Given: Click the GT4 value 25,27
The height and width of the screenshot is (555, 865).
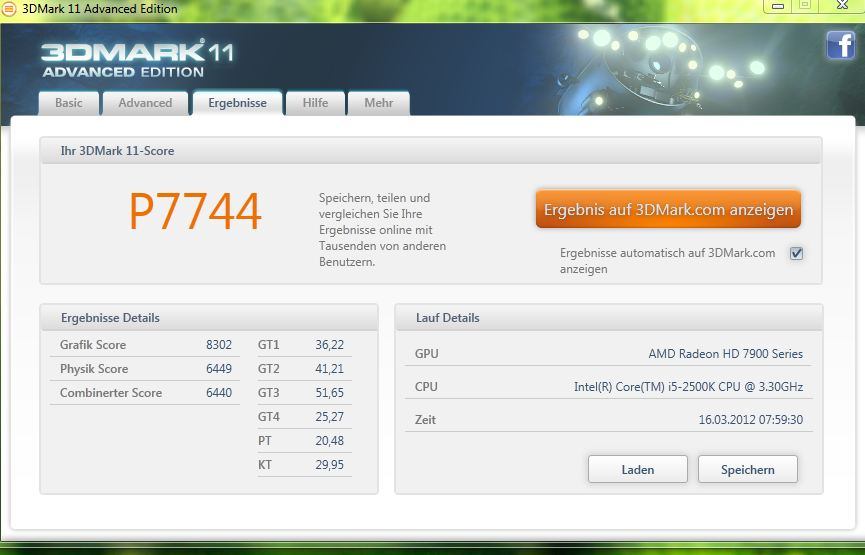Looking at the screenshot, I should [x=329, y=417].
